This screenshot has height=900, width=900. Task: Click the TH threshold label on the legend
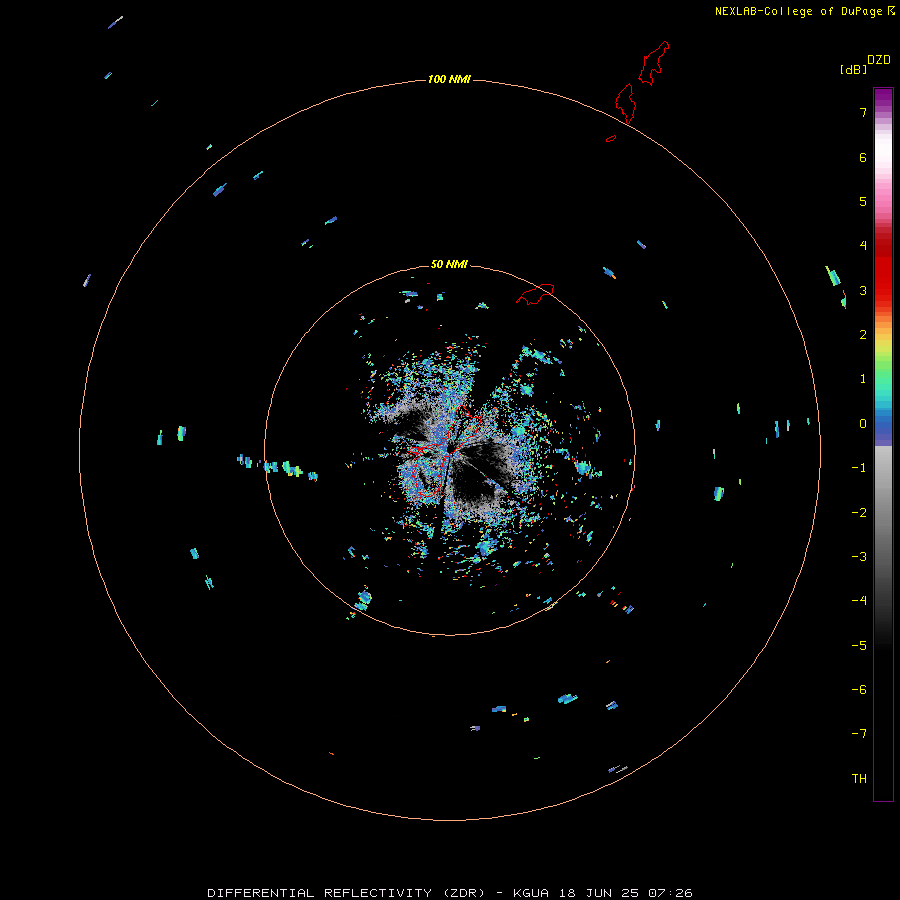tap(859, 779)
